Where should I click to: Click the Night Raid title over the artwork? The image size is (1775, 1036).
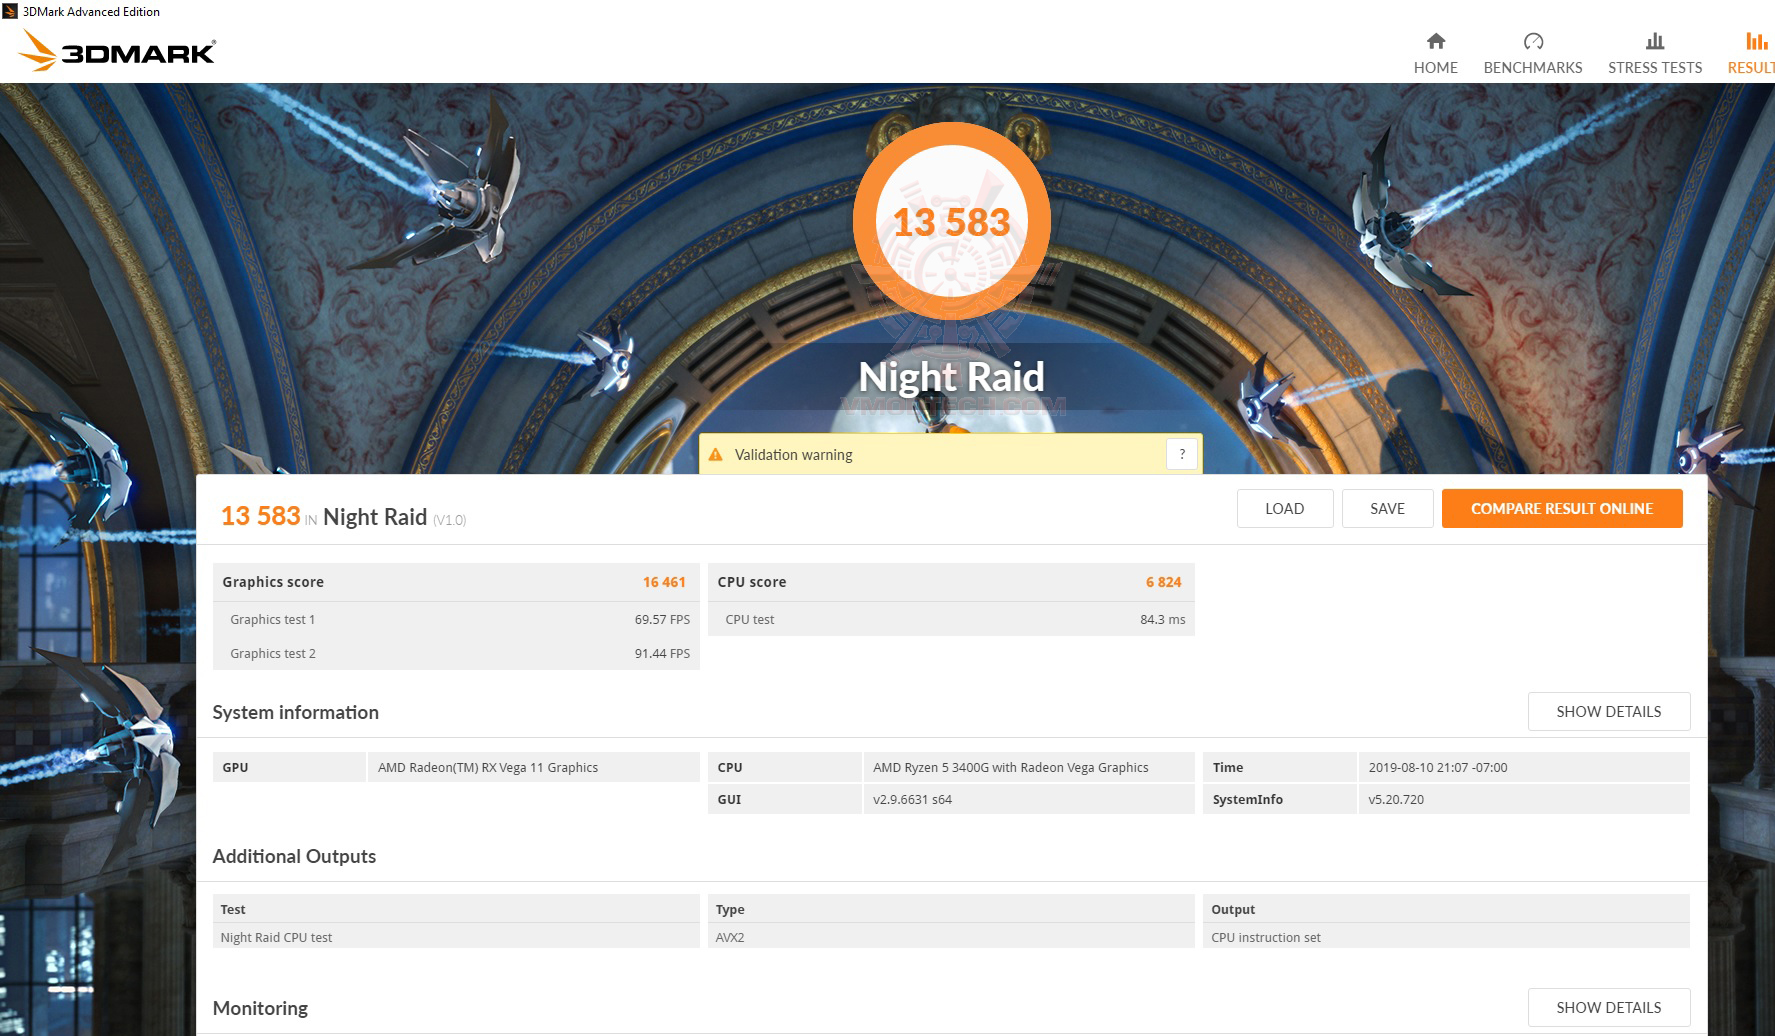coord(952,377)
